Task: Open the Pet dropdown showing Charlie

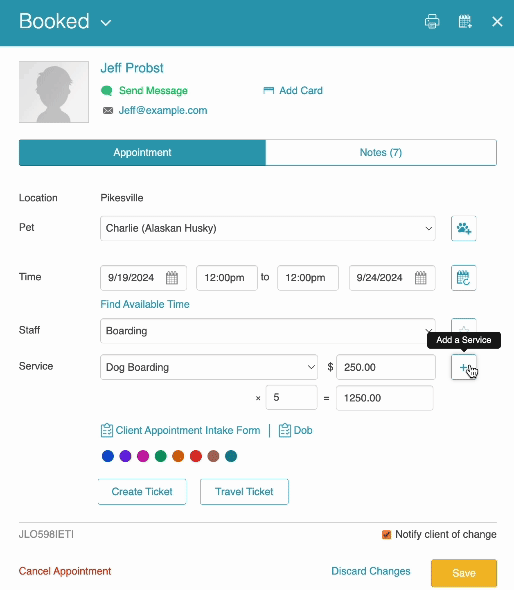Action: click(268, 228)
